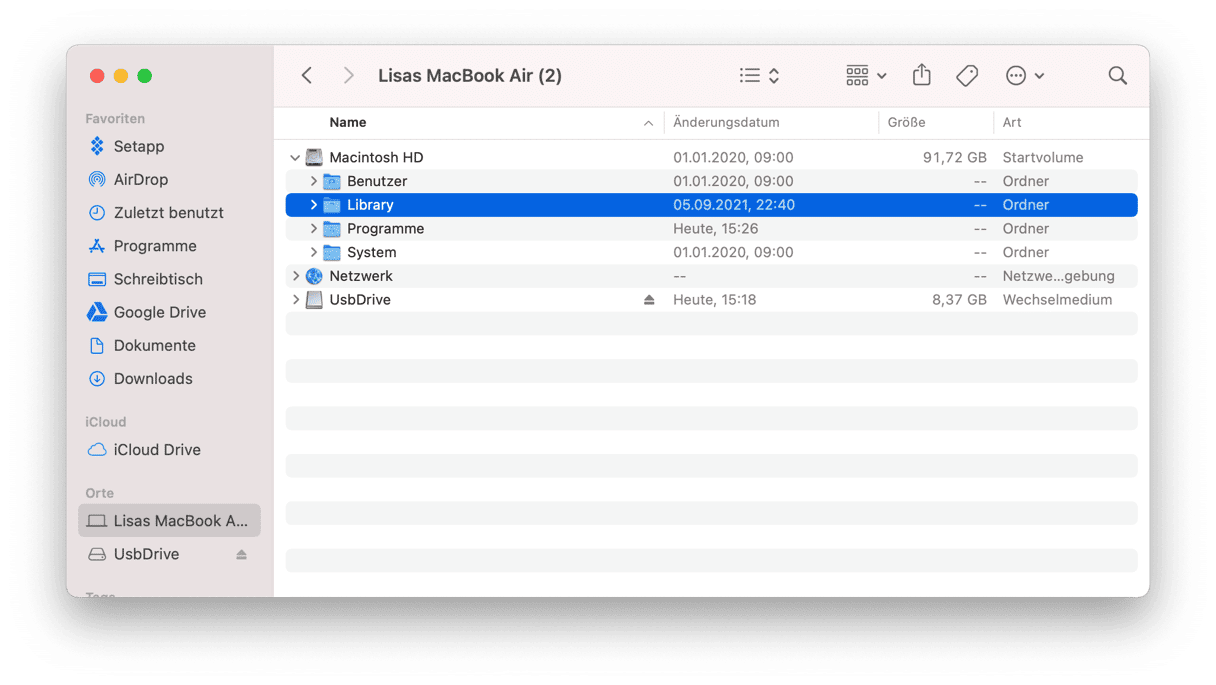Click the 91,72 GB size value
1216x685 pixels.
click(954, 157)
